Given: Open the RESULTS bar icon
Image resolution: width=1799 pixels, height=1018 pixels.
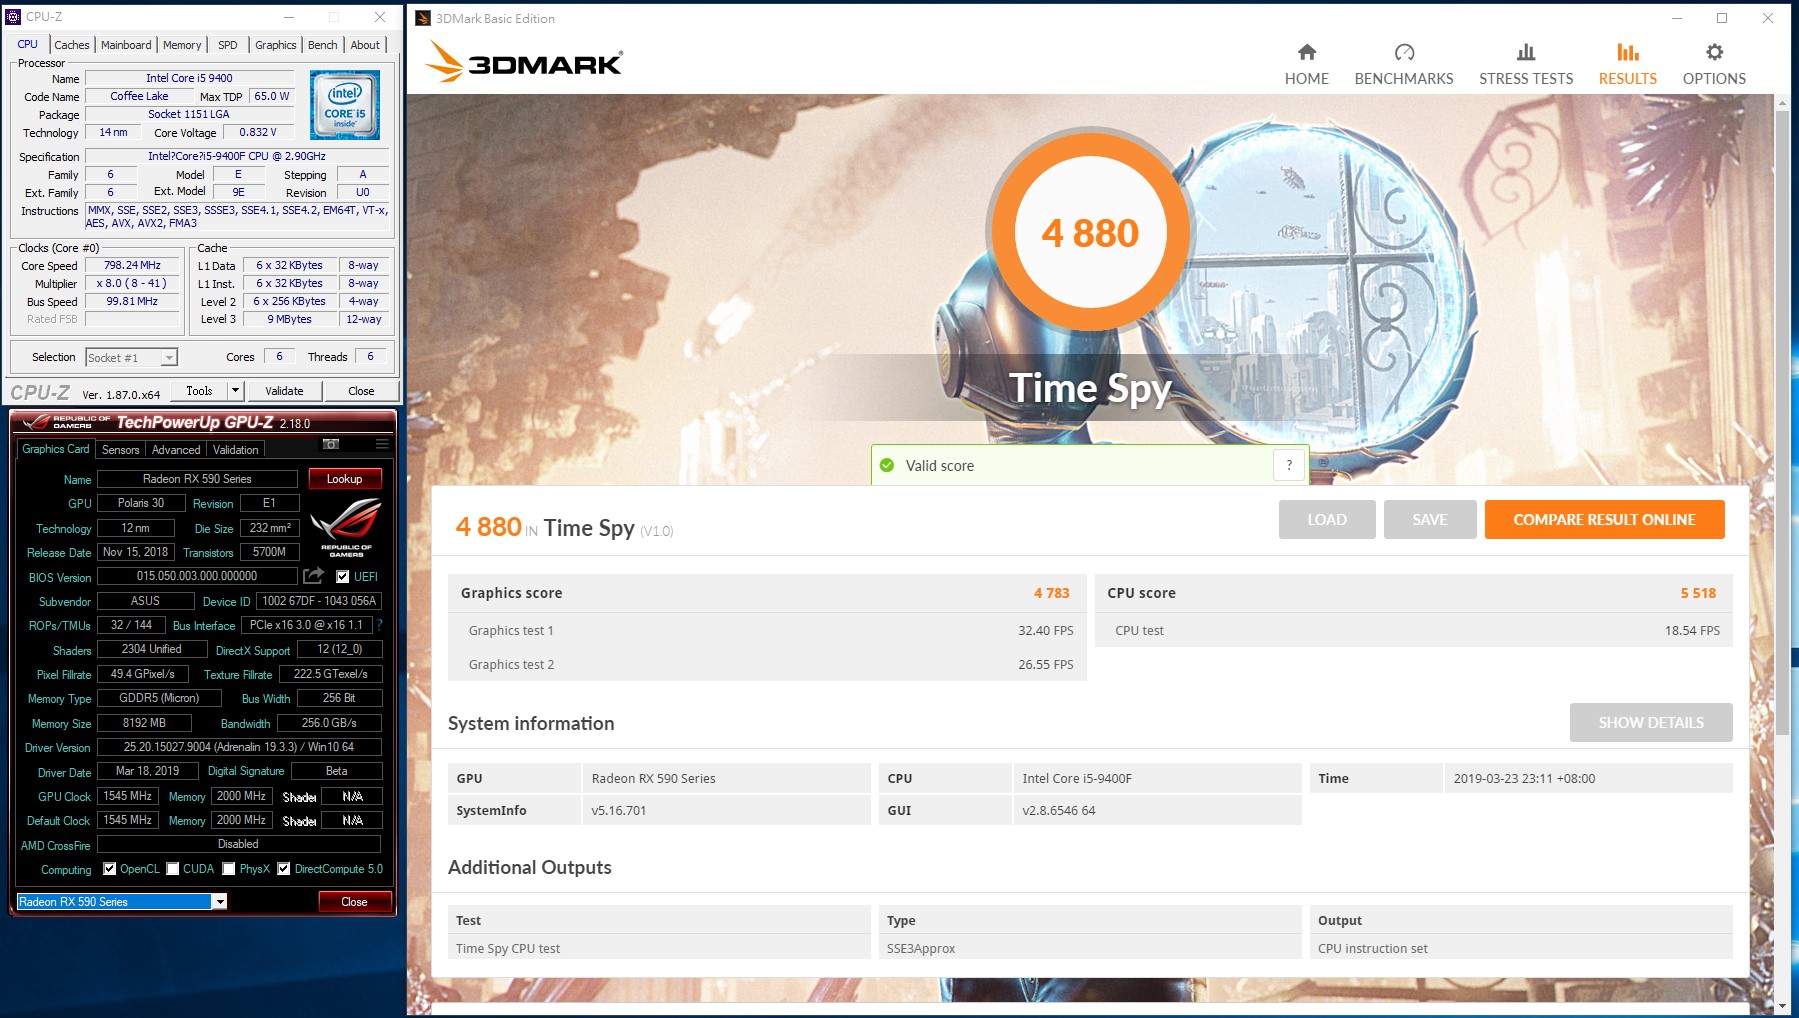Looking at the screenshot, I should click(x=1628, y=52).
